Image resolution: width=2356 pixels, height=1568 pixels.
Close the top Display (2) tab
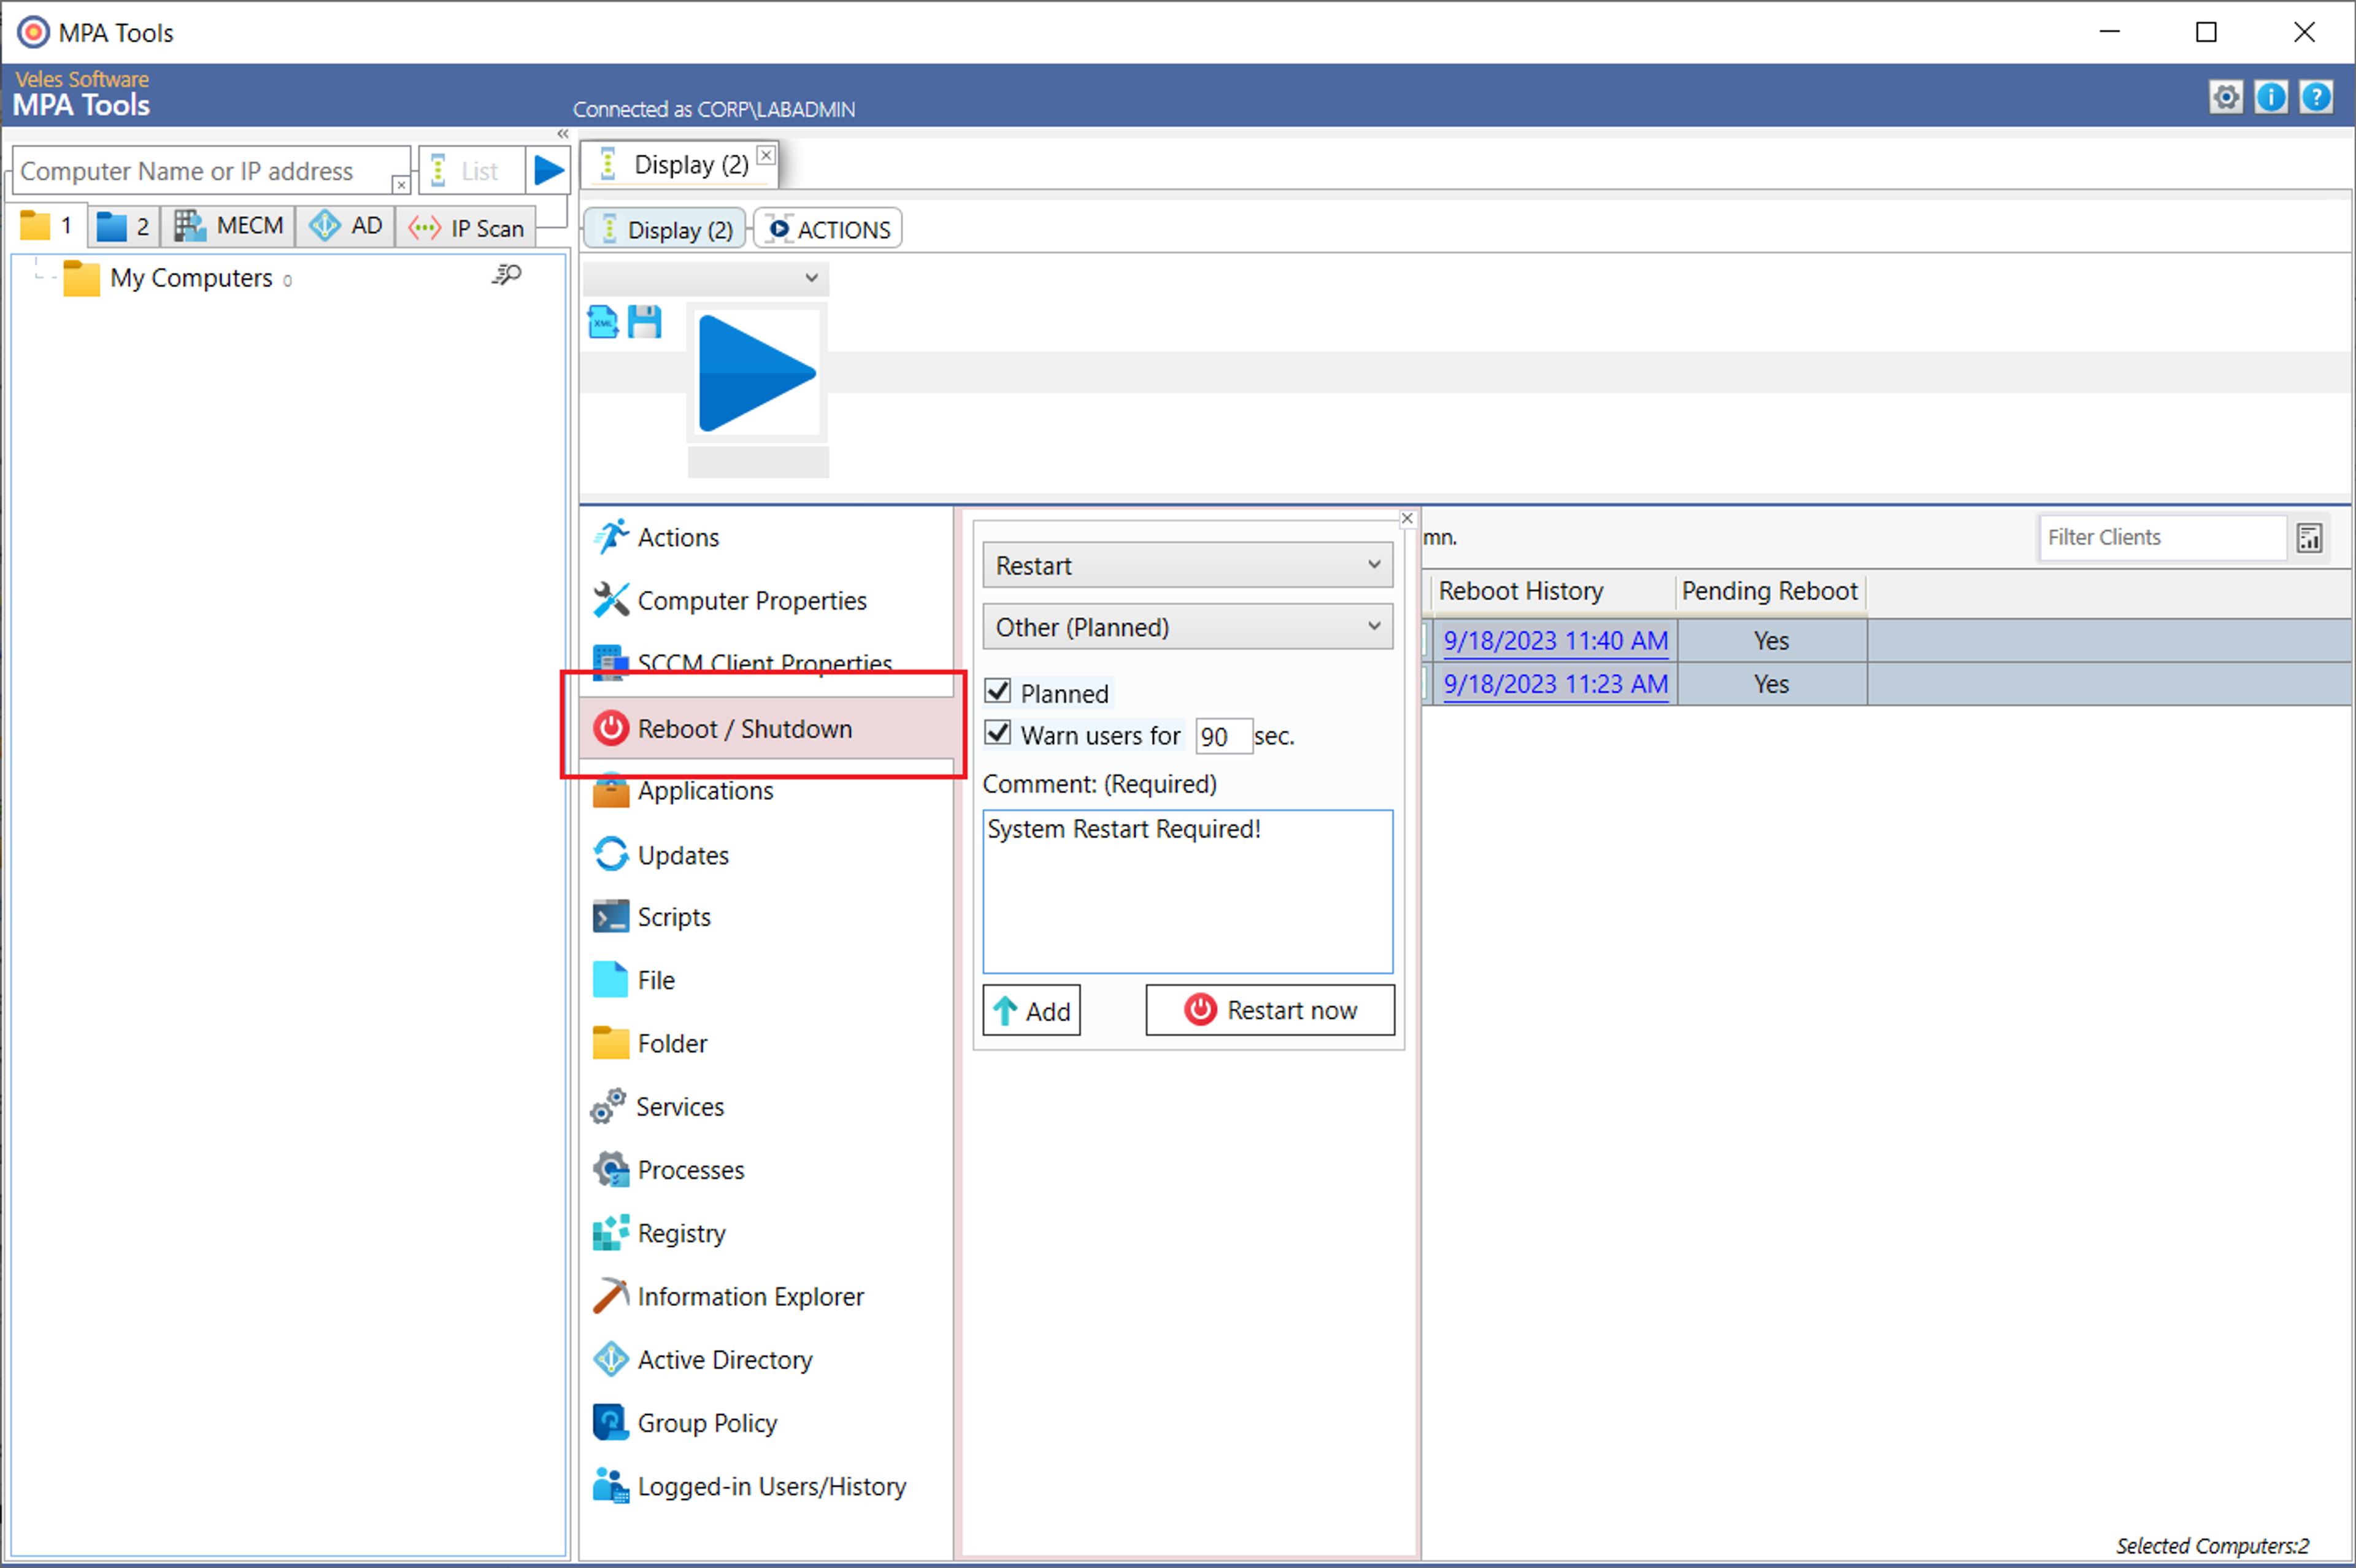(x=766, y=155)
